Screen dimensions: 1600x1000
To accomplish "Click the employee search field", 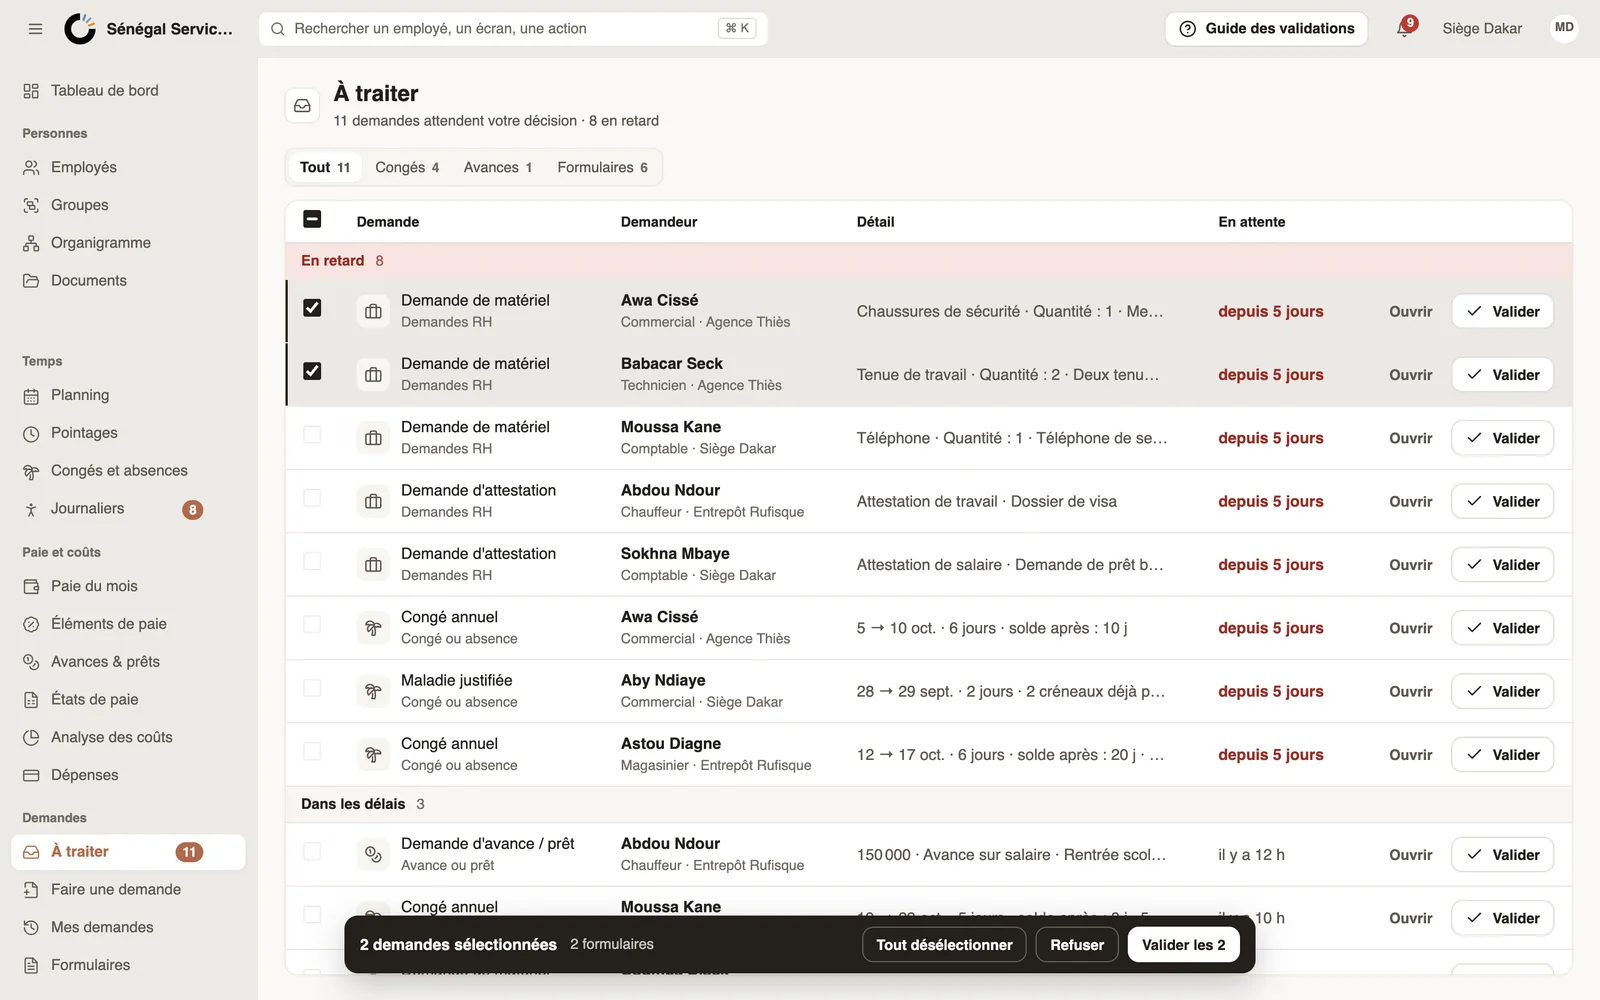I will pyautogui.click(x=513, y=29).
